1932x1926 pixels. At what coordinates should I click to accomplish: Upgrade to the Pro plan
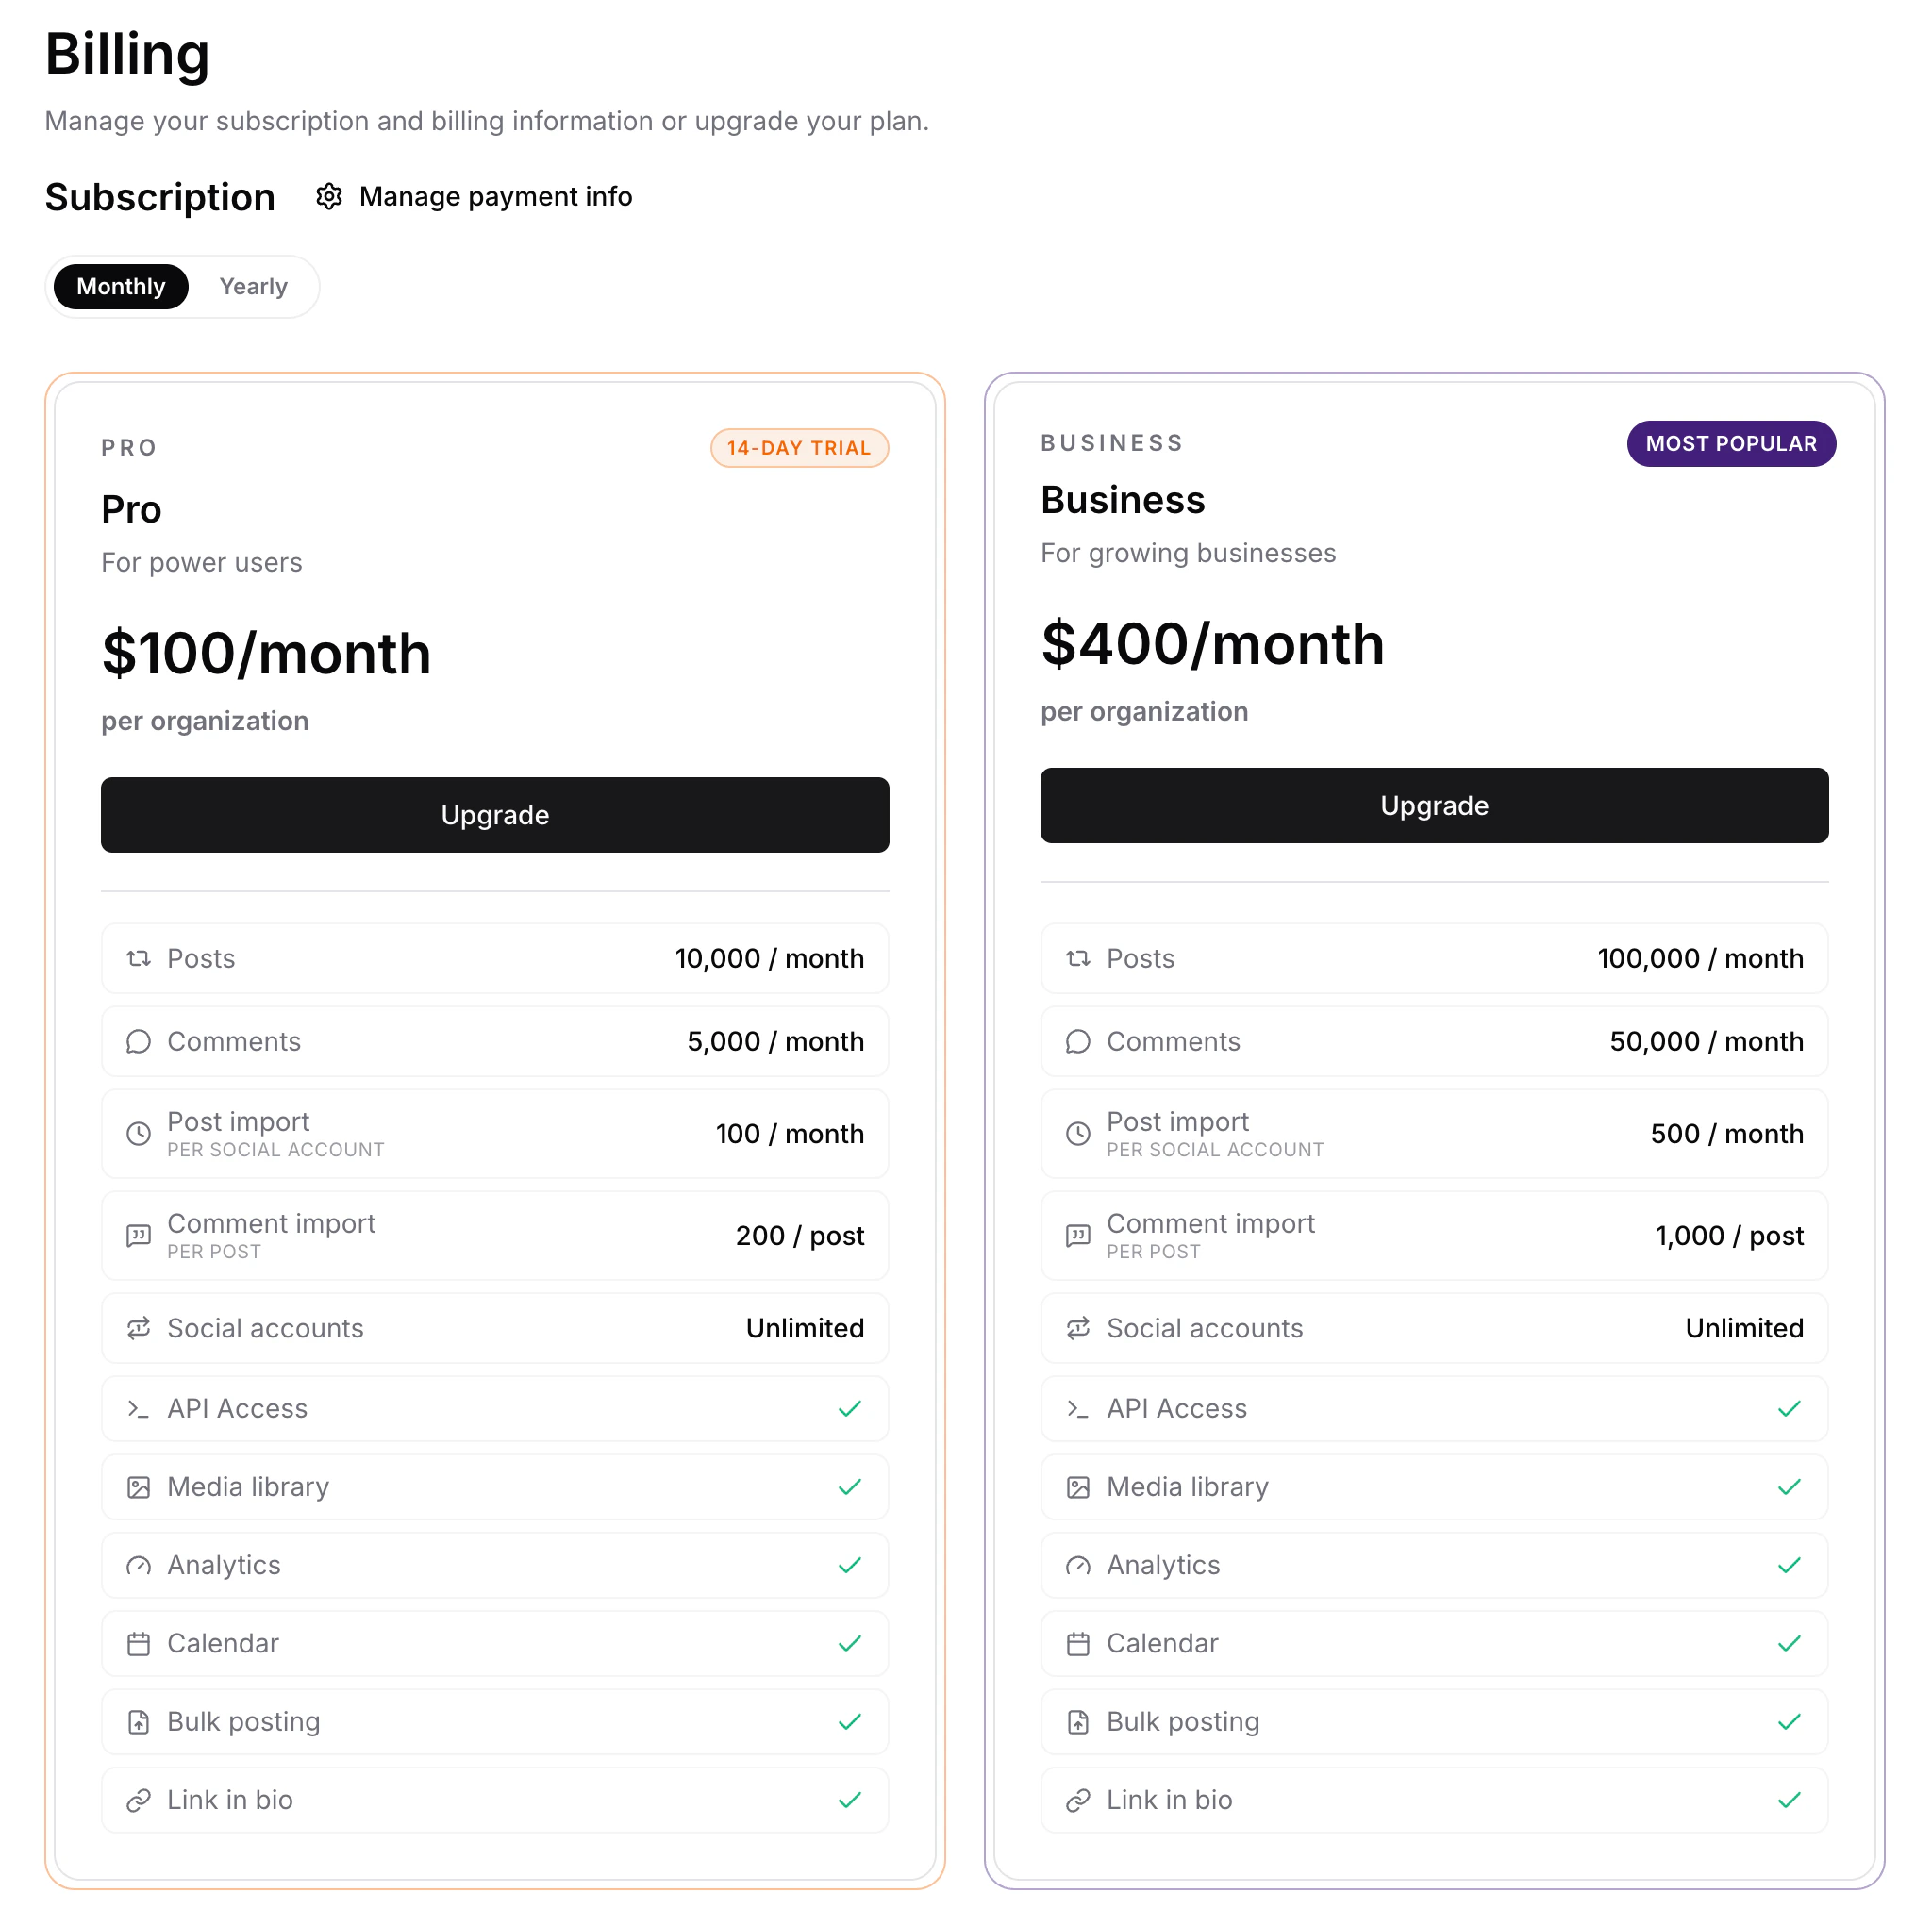495,815
